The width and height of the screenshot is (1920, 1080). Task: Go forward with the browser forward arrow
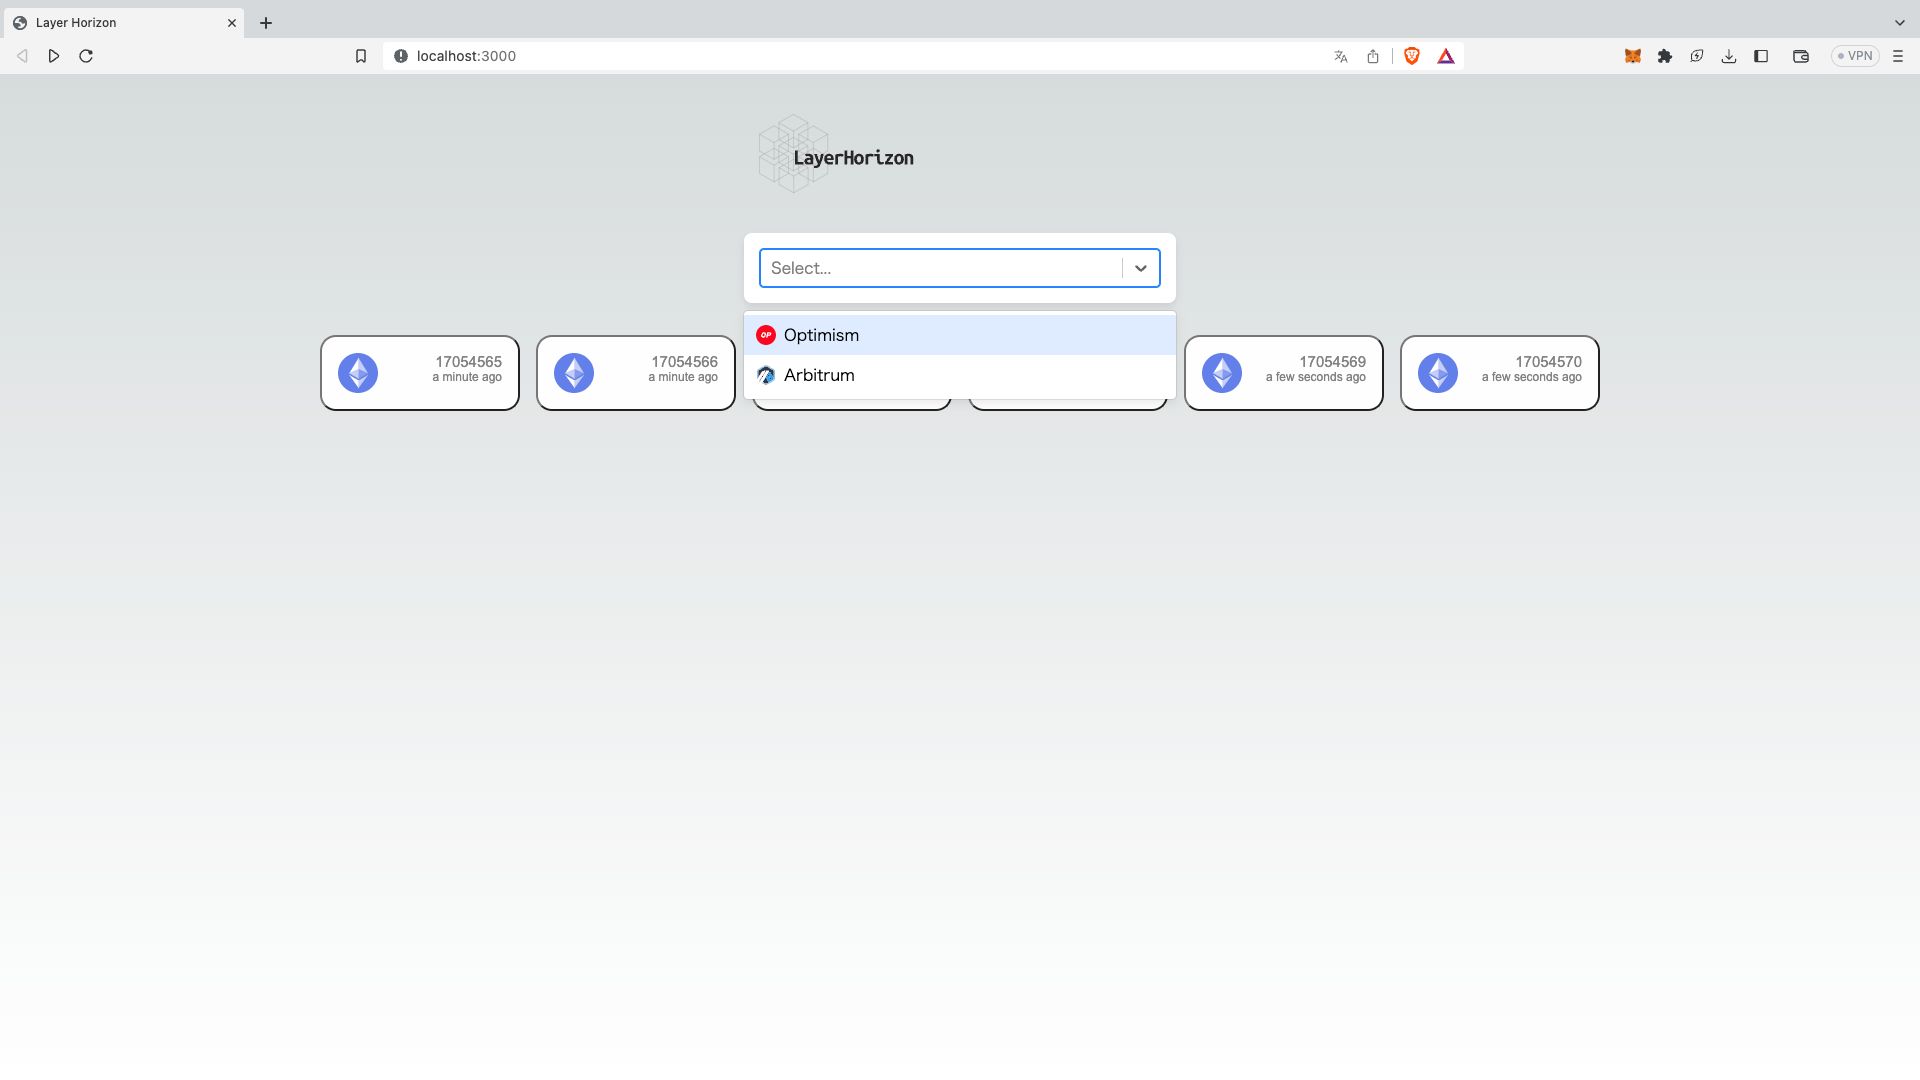(x=54, y=56)
